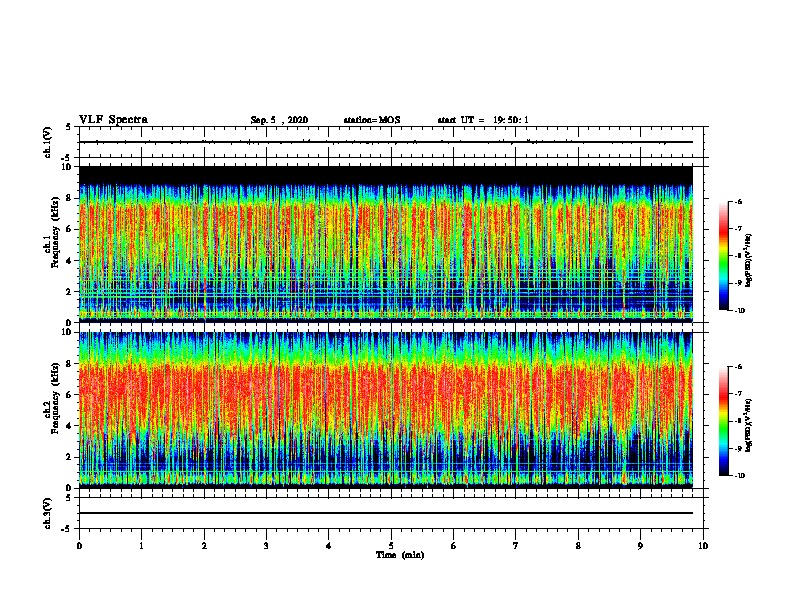The image size is (792, 612).
Task: Click the ch.3 voltage waveform trace
Action: click(x=386, y=513)
